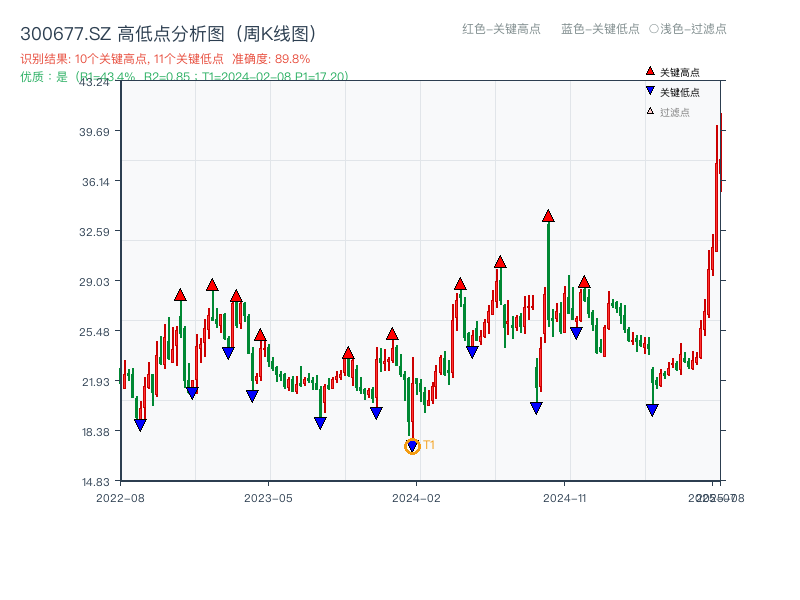This screenshot has width=800, height=600.
Task: Select the red high triangle around 2024-04 near 28.8
Action: pos(460,284)
